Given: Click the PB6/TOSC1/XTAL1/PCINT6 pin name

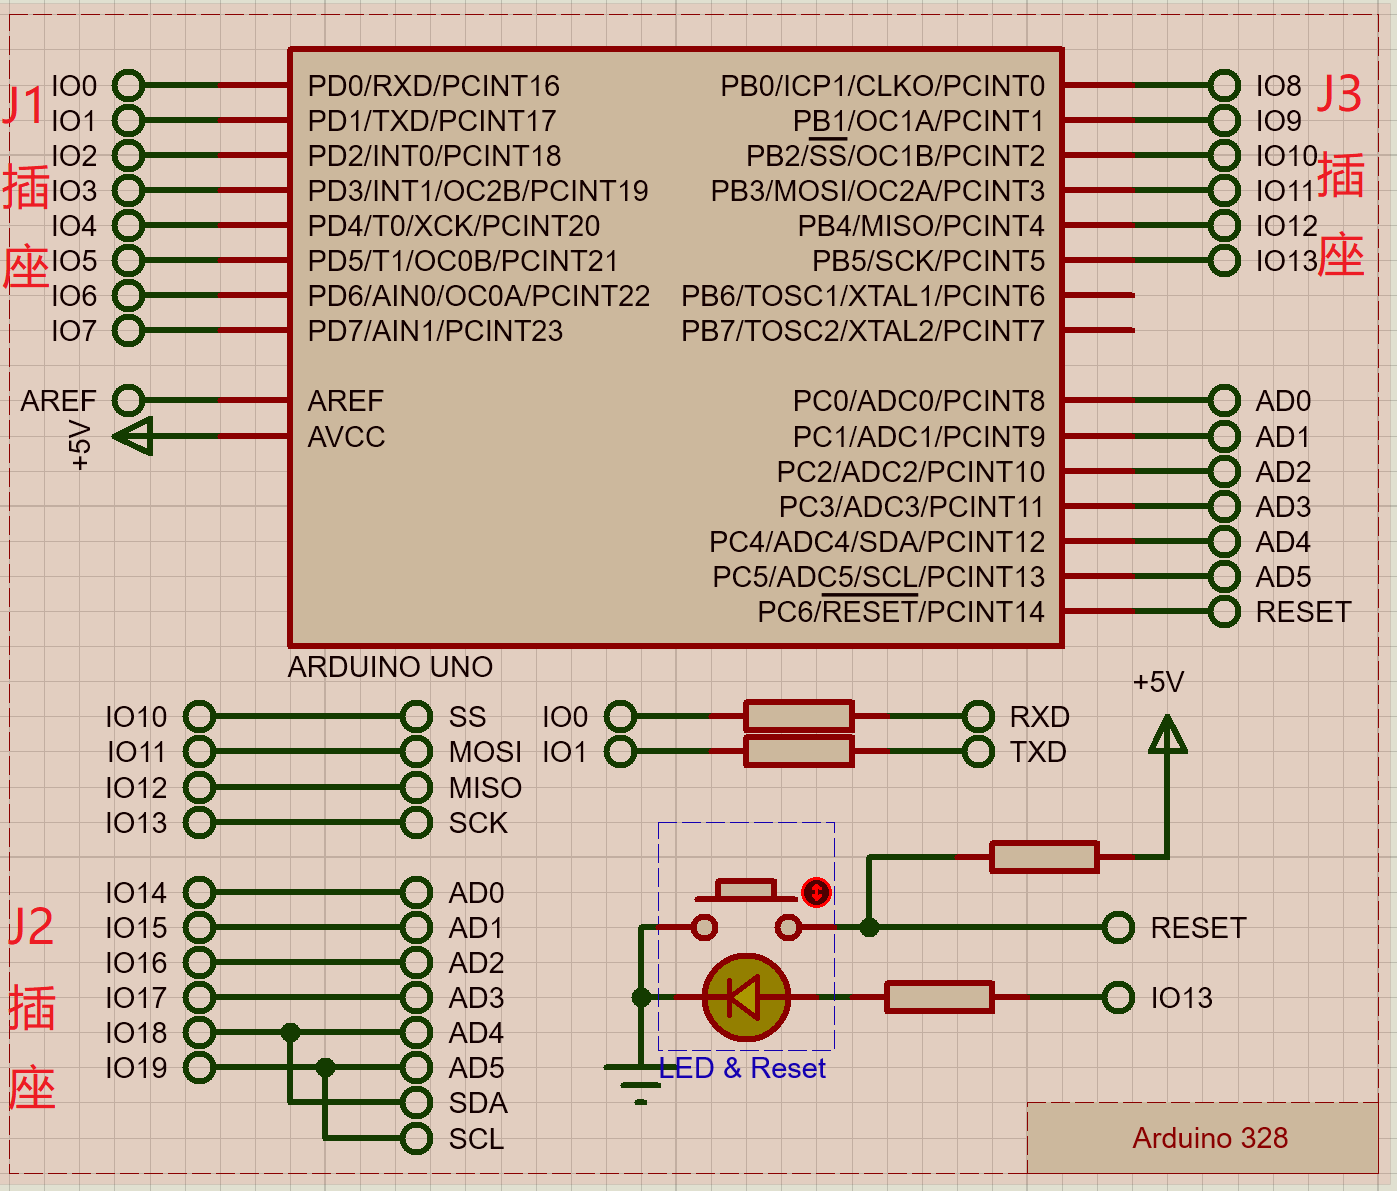Looking at the screenshot, I should click(x=862, y=296).
